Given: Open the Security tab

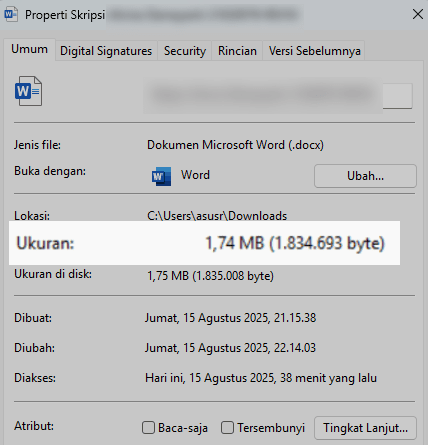Looking at the screenshot, I should pos(185,51).
